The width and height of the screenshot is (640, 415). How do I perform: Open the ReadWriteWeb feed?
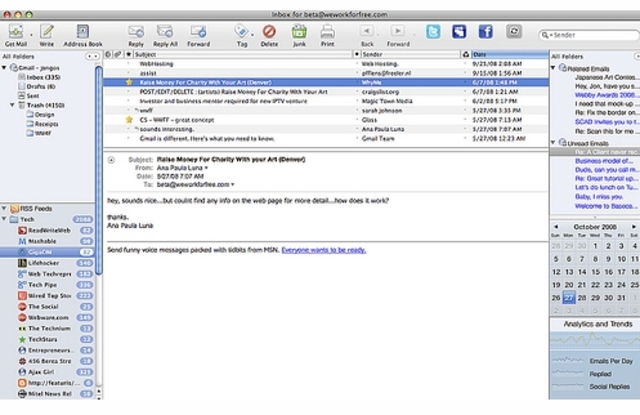pyautogui.click(x=49, y=231)
